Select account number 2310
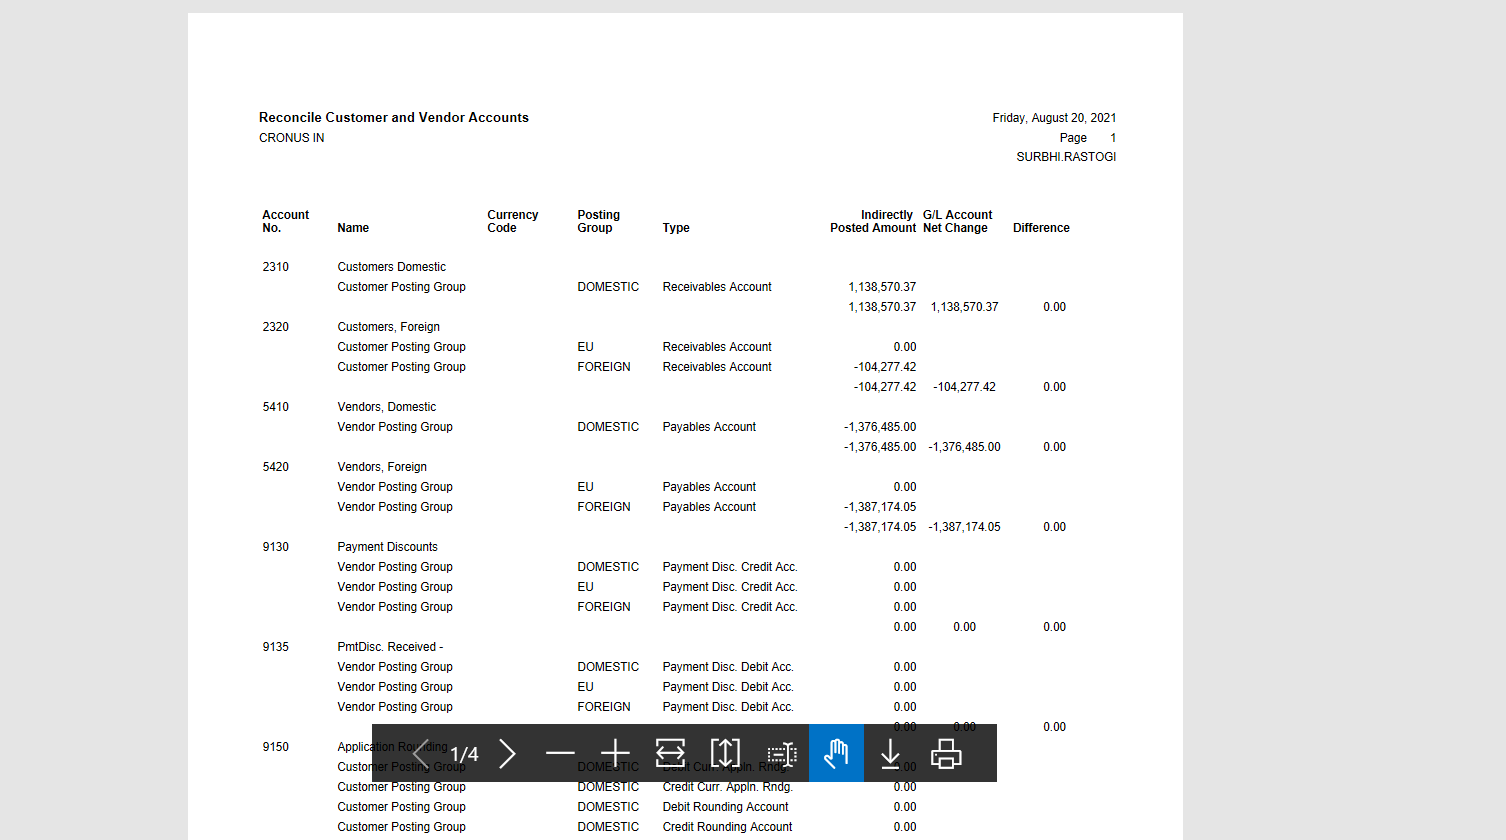This screenshot has height=840, width=1506. click(275, 266)
